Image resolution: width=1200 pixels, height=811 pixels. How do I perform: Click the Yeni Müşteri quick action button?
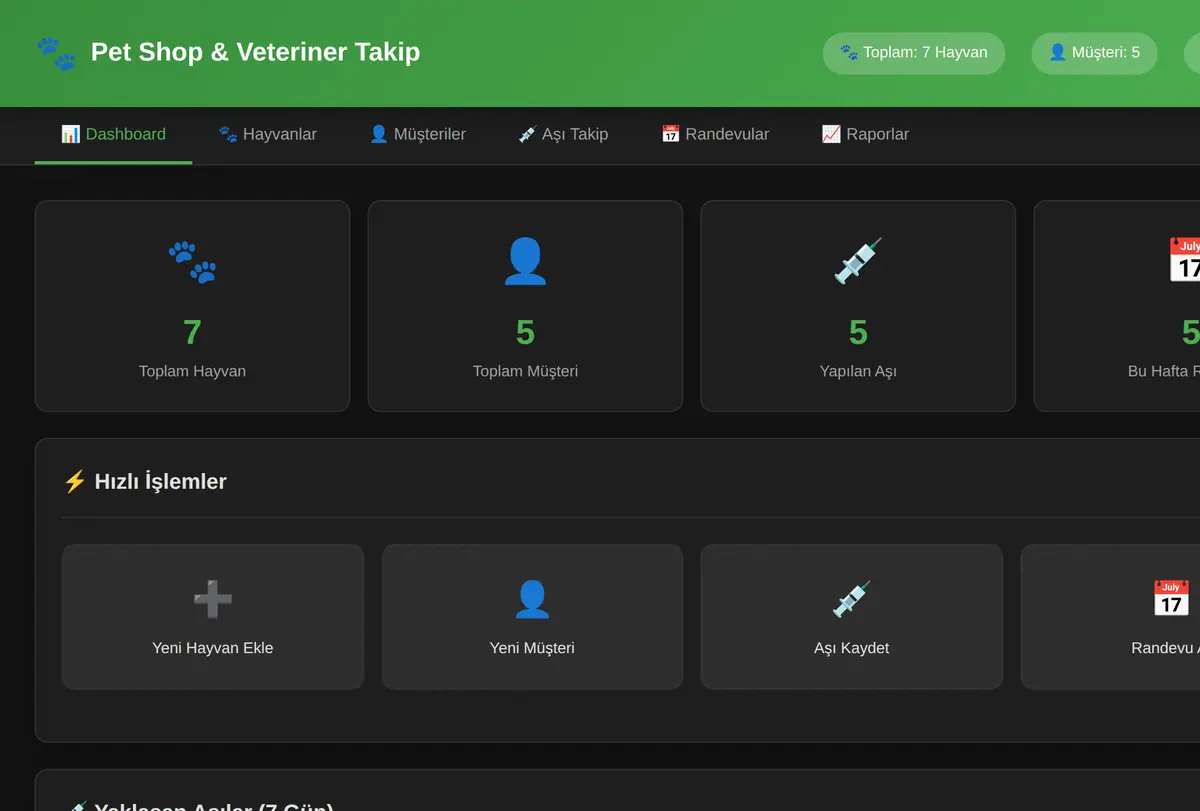tap(532, 617)
